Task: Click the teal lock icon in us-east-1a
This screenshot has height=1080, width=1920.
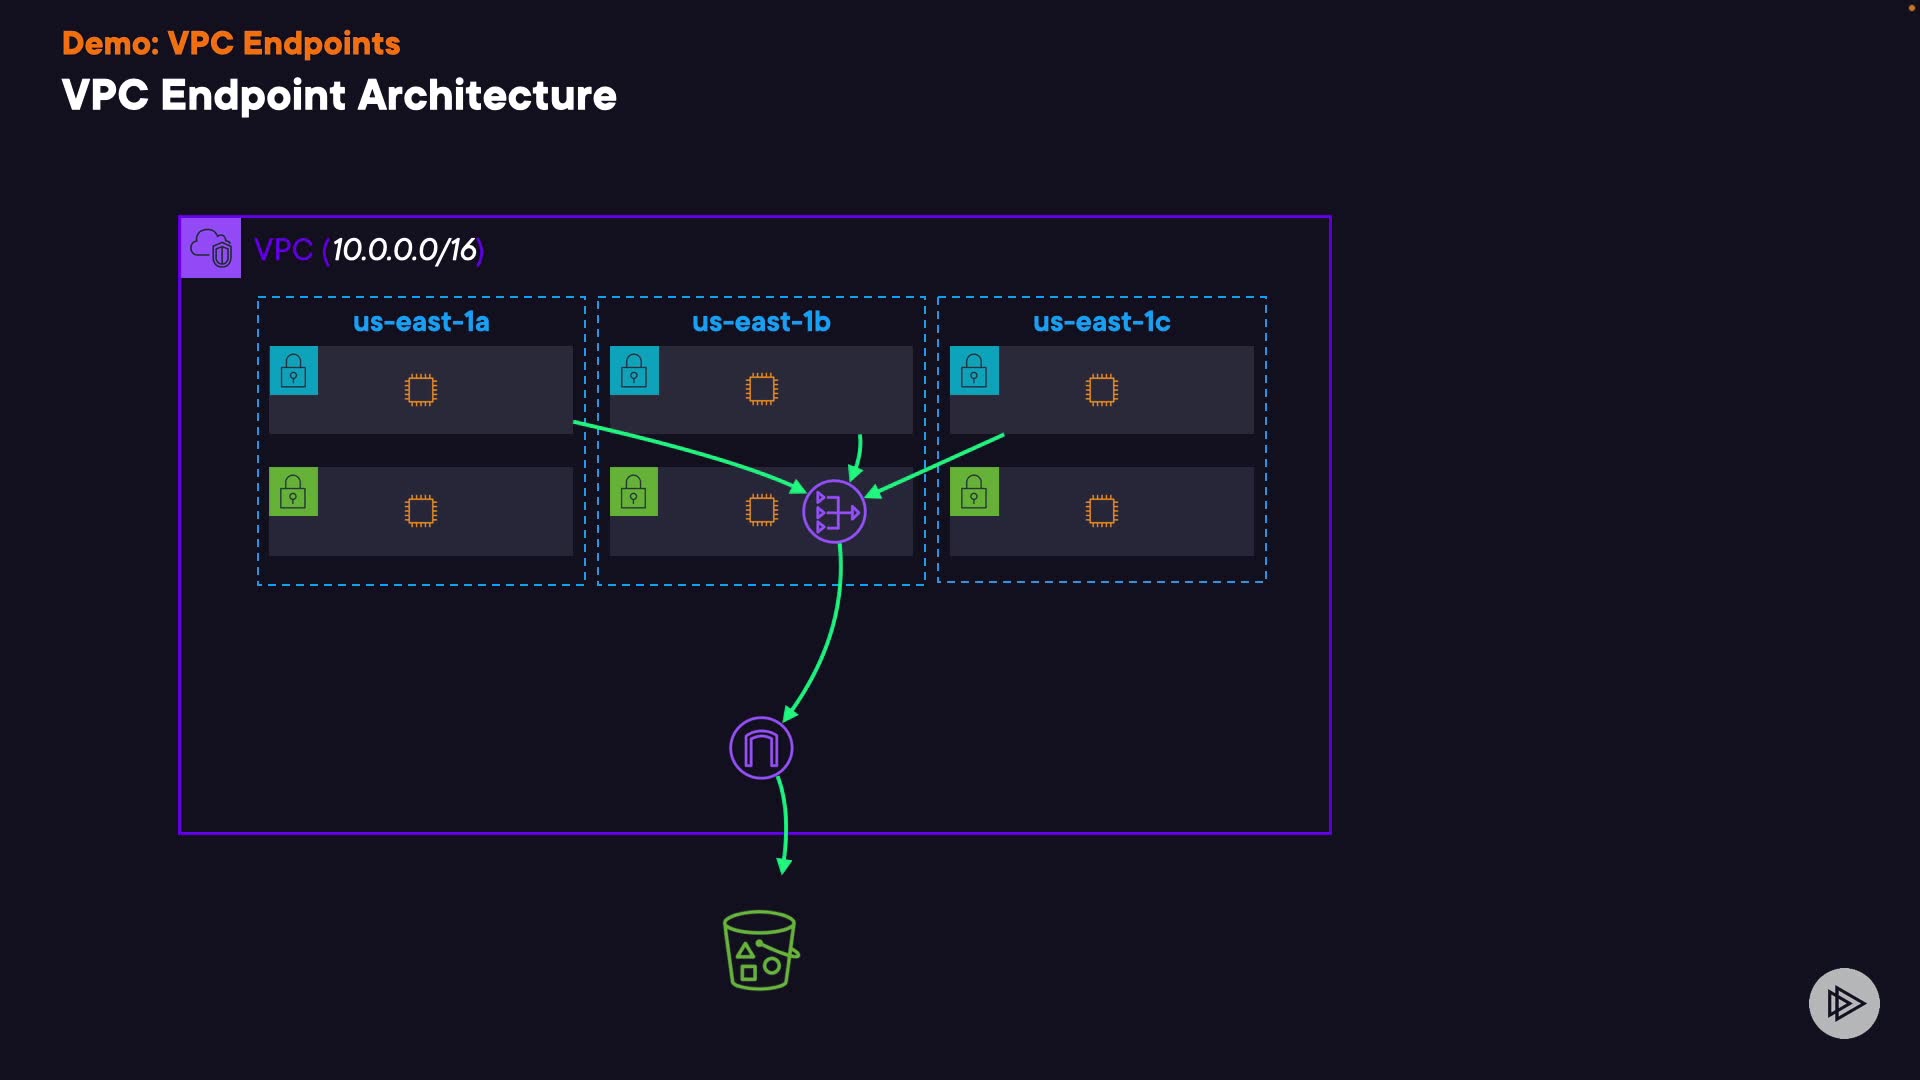Action: [294, 371]
